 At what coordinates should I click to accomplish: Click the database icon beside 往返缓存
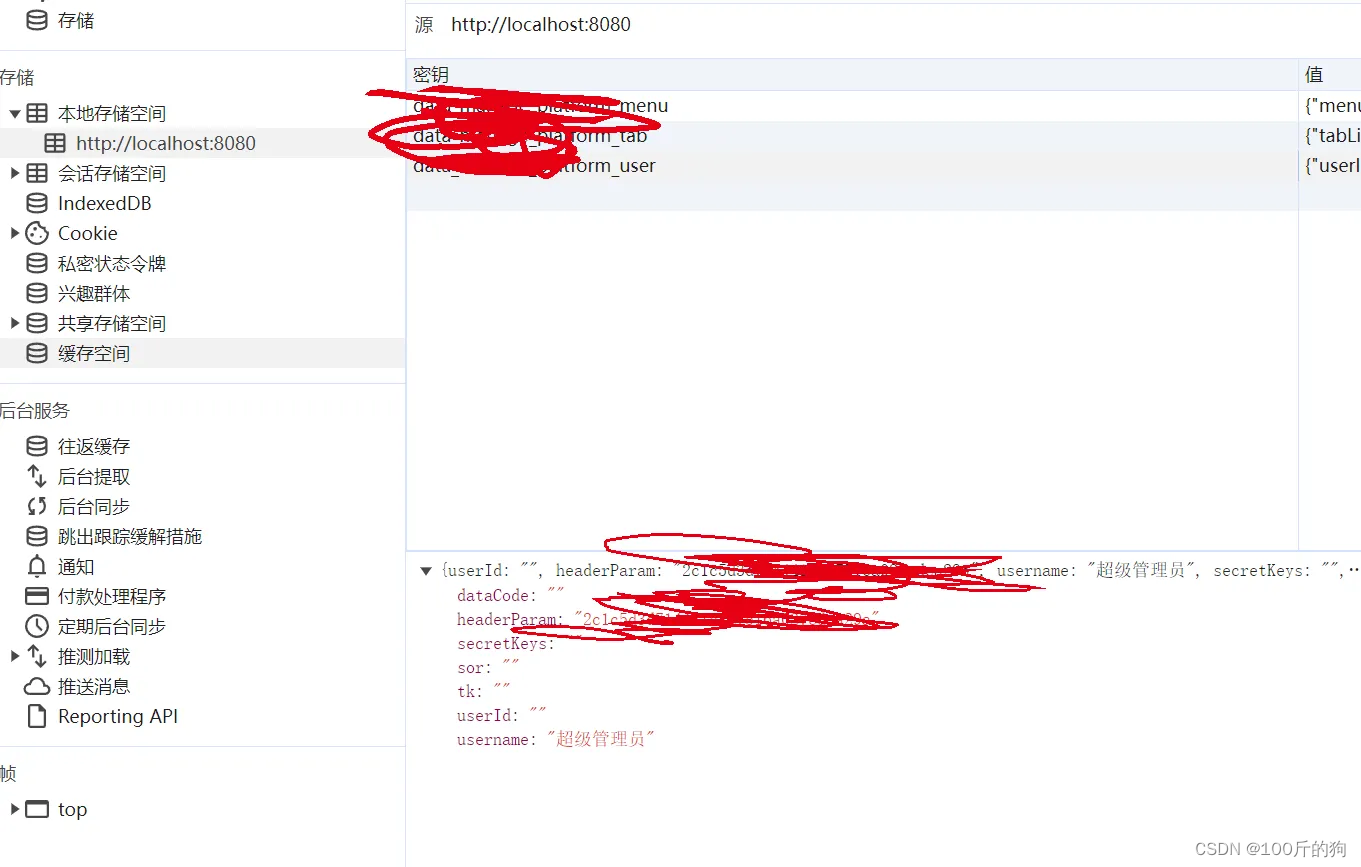tap(37, 447)
